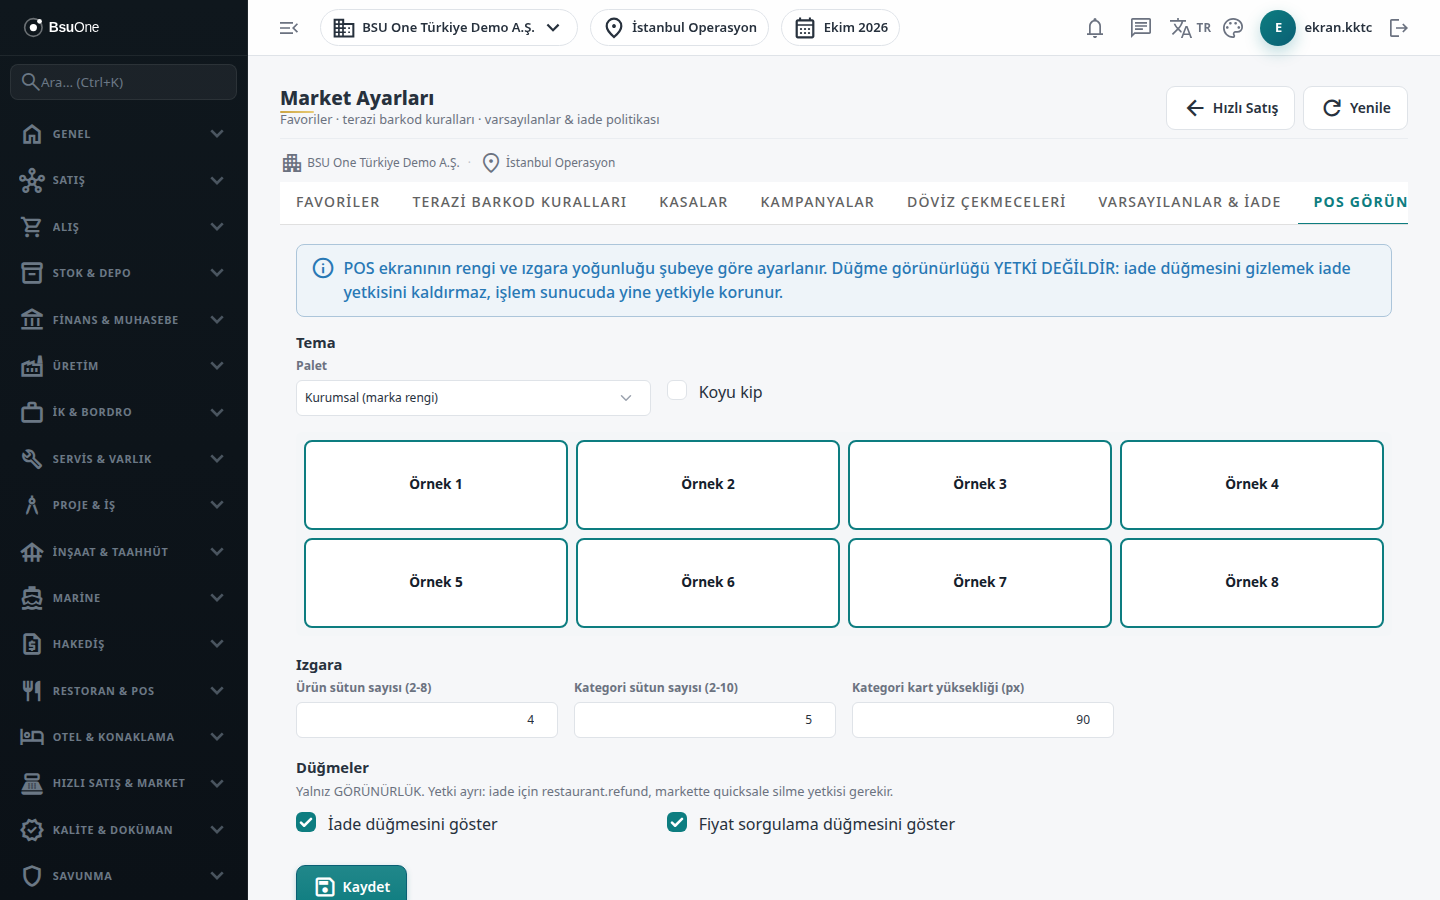Collapse the sidebar with the hamburger icon

coord(289,28)
